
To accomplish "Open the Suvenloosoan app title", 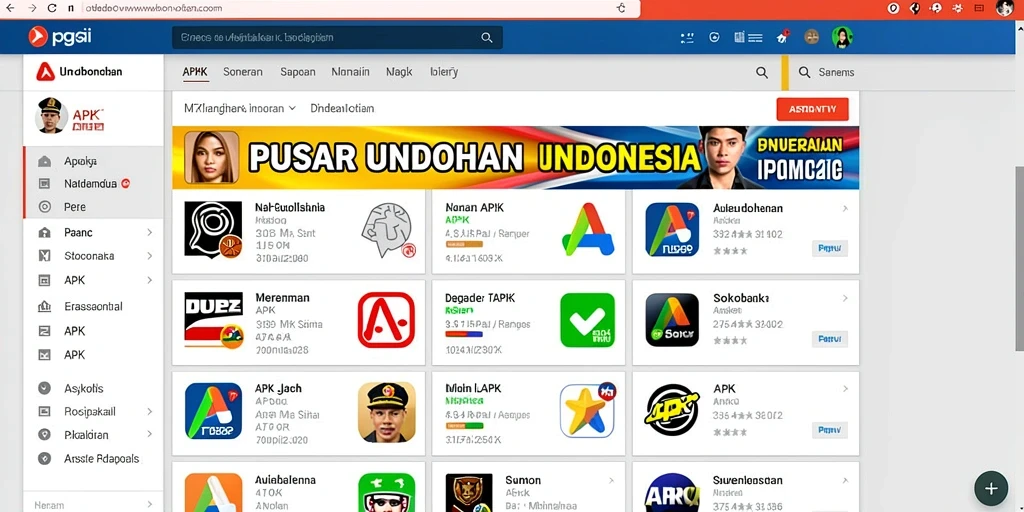I will (748, 480).
